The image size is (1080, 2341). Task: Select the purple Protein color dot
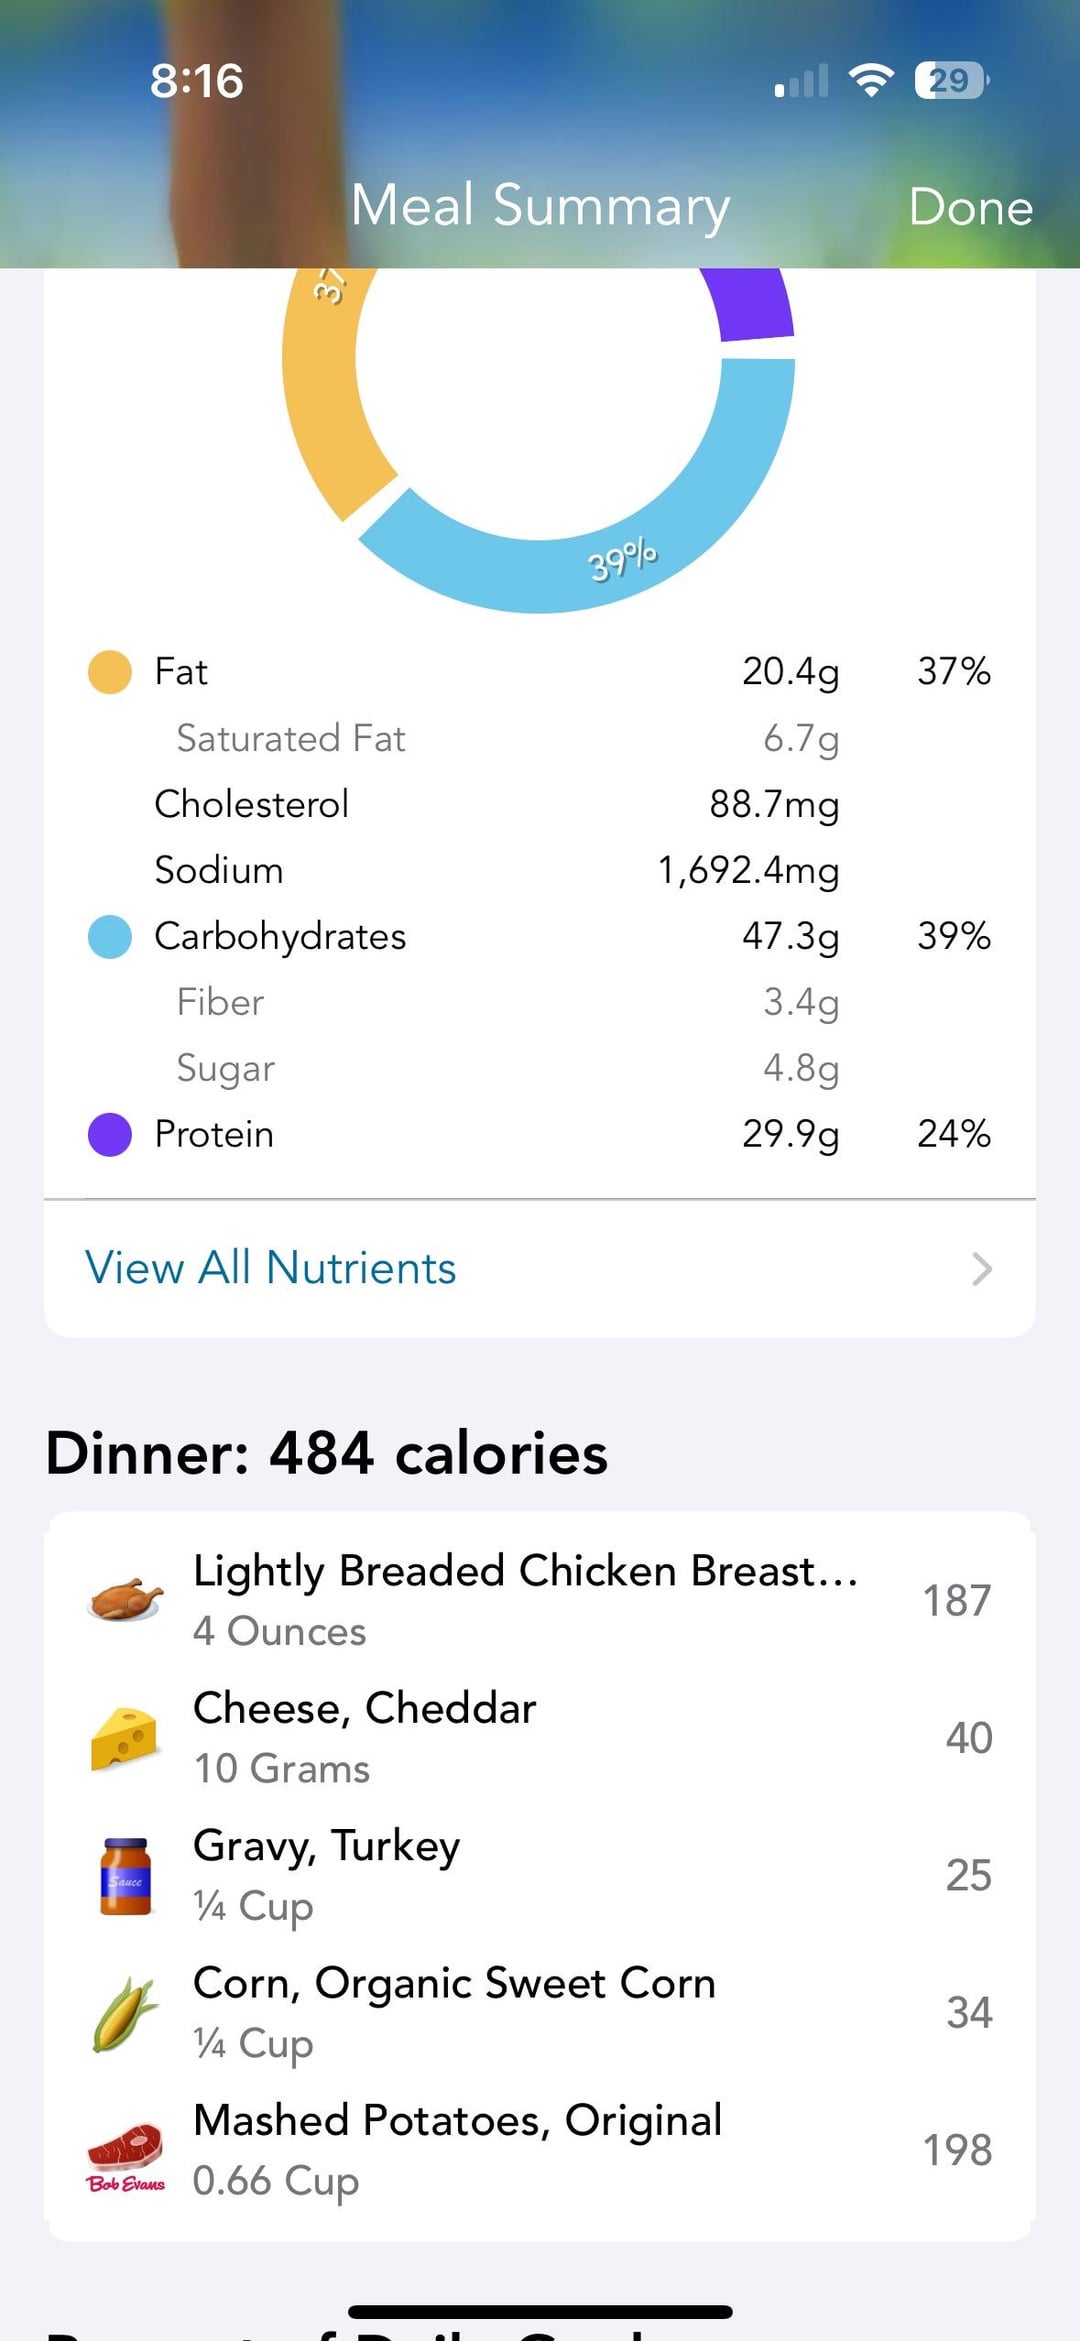pyautogui.click(x=110, y=1135)
